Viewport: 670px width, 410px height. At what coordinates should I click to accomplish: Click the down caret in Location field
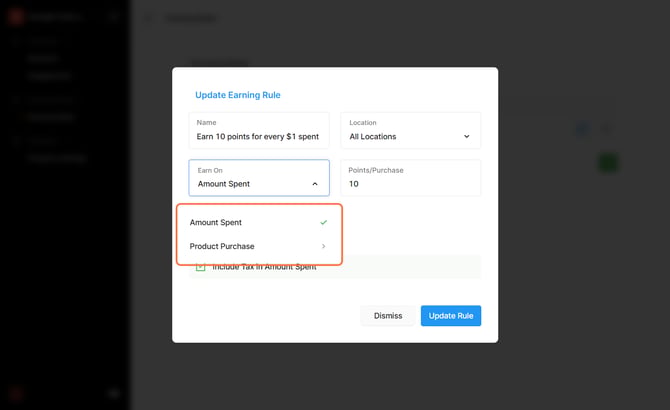tap(467, 136)
